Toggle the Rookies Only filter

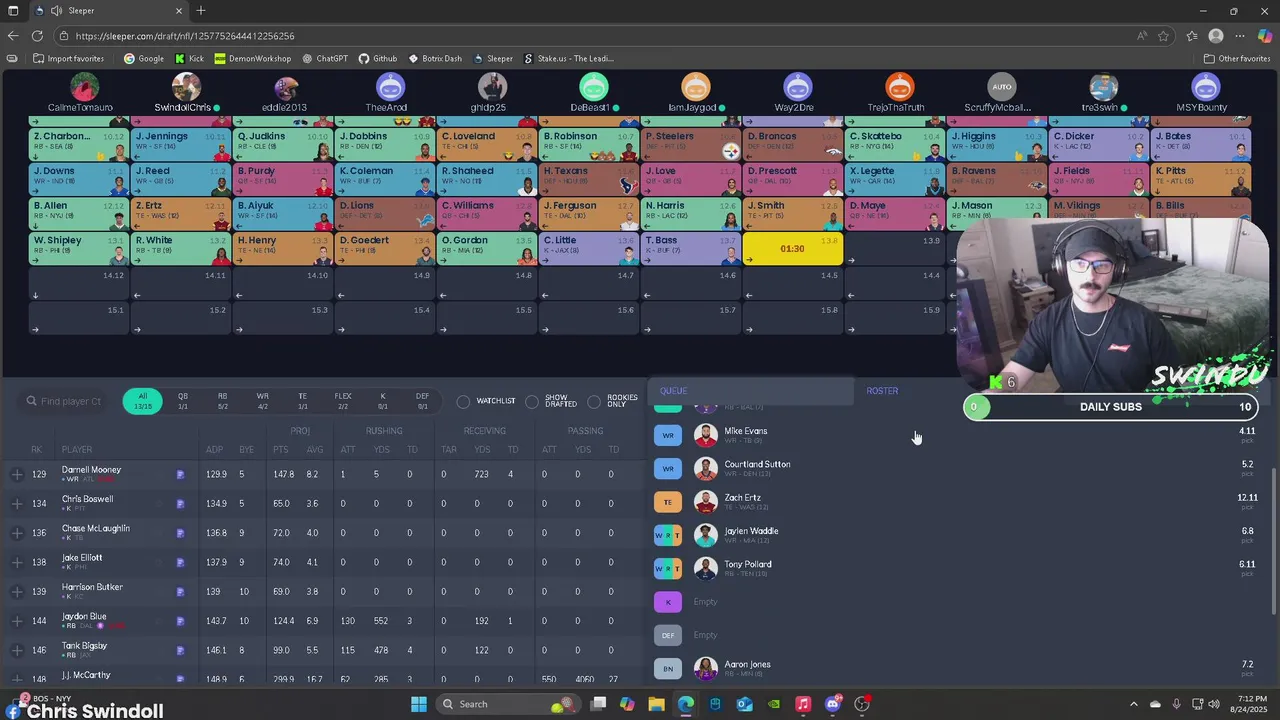tap(594, 401)
